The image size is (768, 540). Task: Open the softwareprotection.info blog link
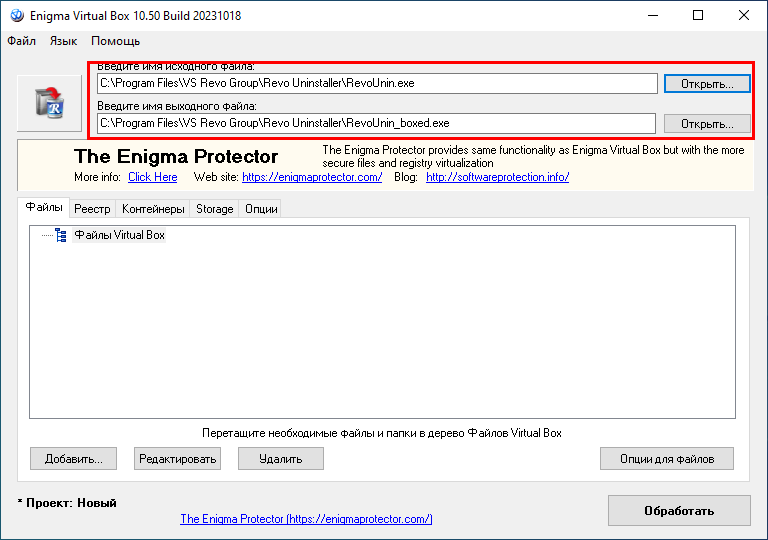coord(497,177)
